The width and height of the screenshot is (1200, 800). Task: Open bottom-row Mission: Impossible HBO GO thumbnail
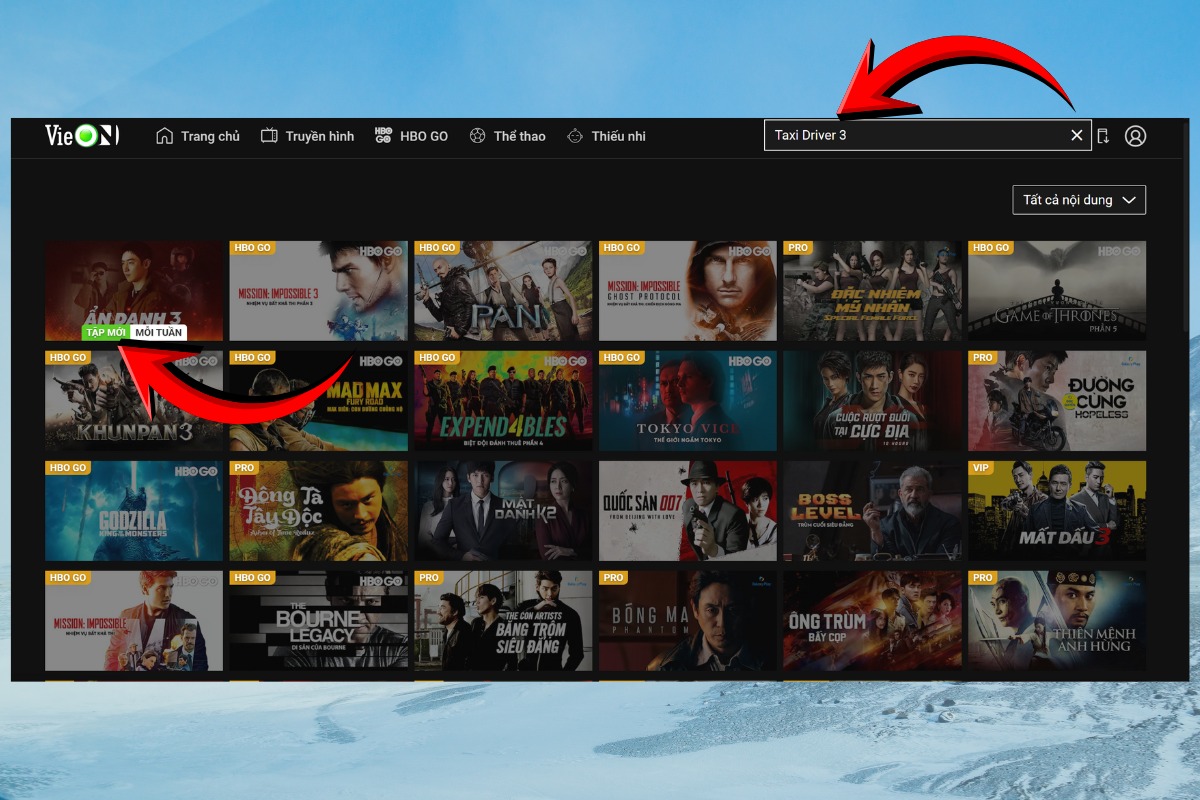coord(134,620)
